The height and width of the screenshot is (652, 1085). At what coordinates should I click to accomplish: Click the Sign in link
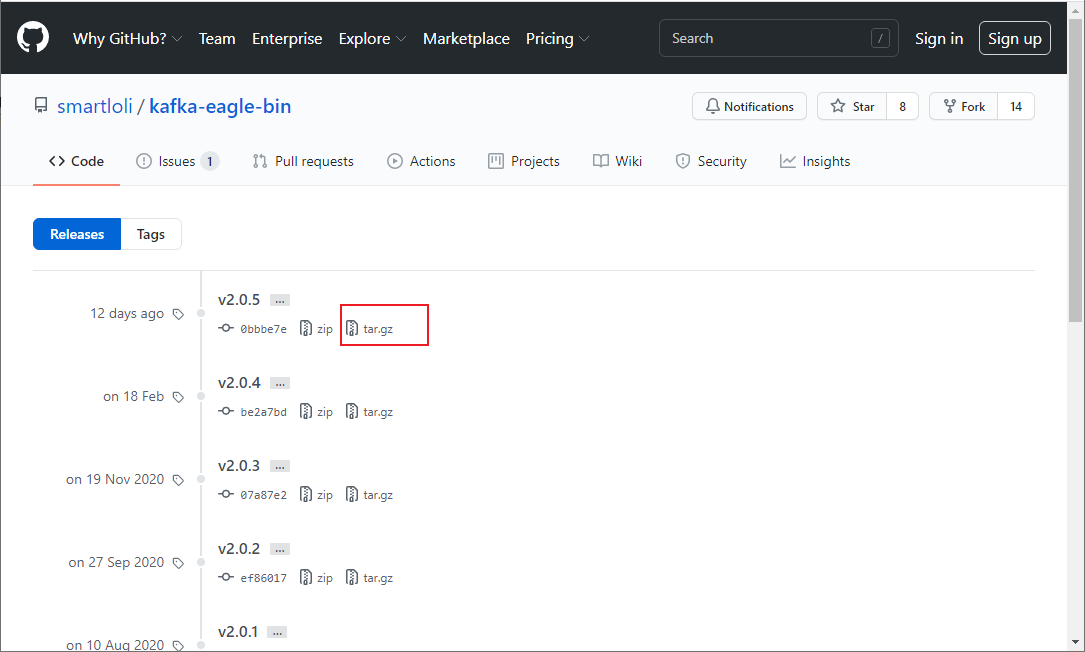click(938, 39)
